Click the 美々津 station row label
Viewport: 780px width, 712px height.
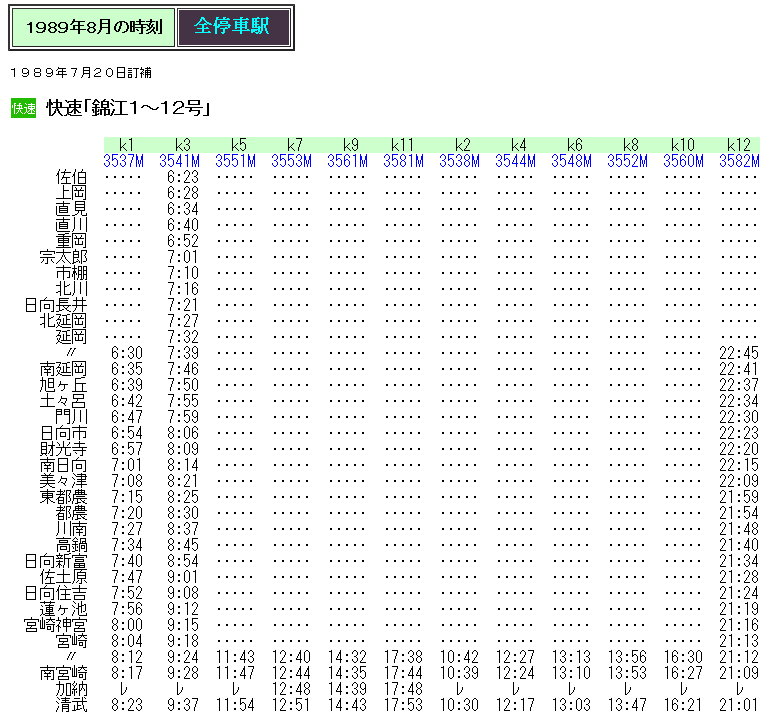coord(63,481)
